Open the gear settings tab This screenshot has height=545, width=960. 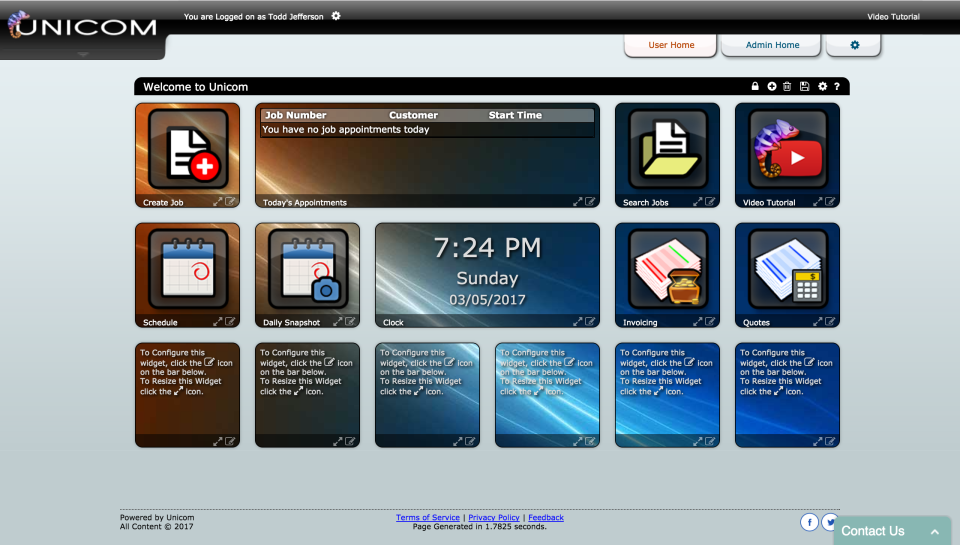(x=855, y=45)
